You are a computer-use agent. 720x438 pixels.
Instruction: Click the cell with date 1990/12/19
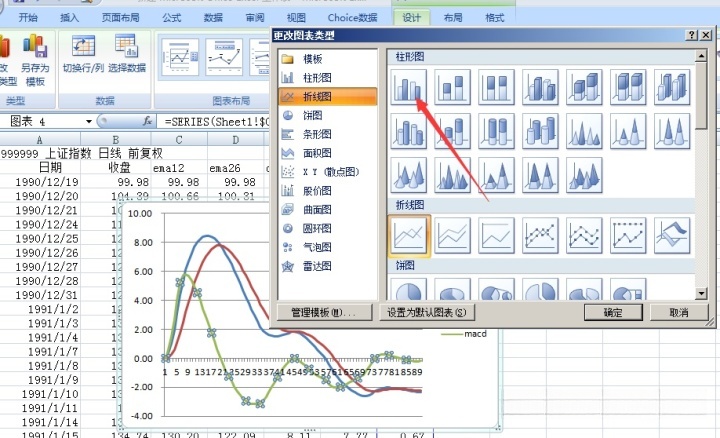click(40, 182)
